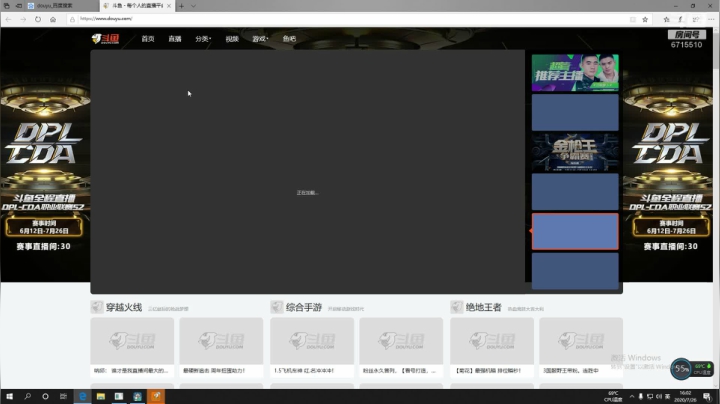
Task: Expand the tab preview chevron
Action: click(193, 6)
